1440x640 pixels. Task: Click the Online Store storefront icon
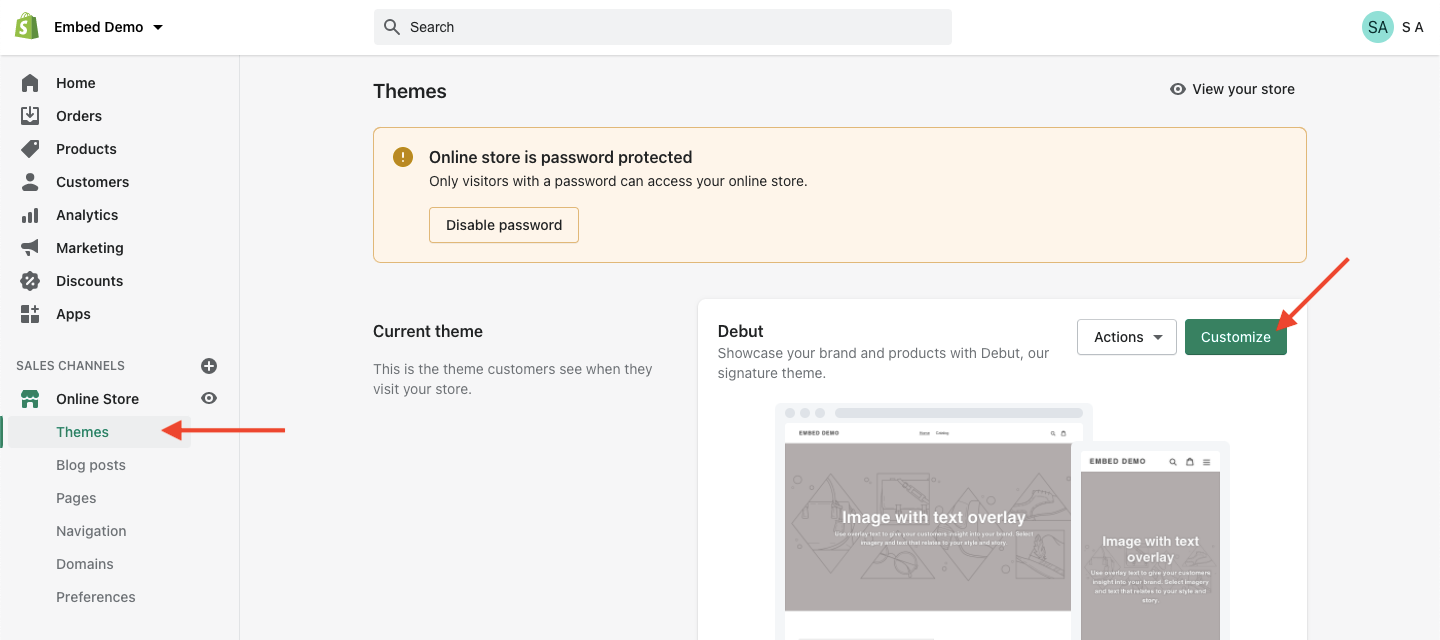pos(30,399)
